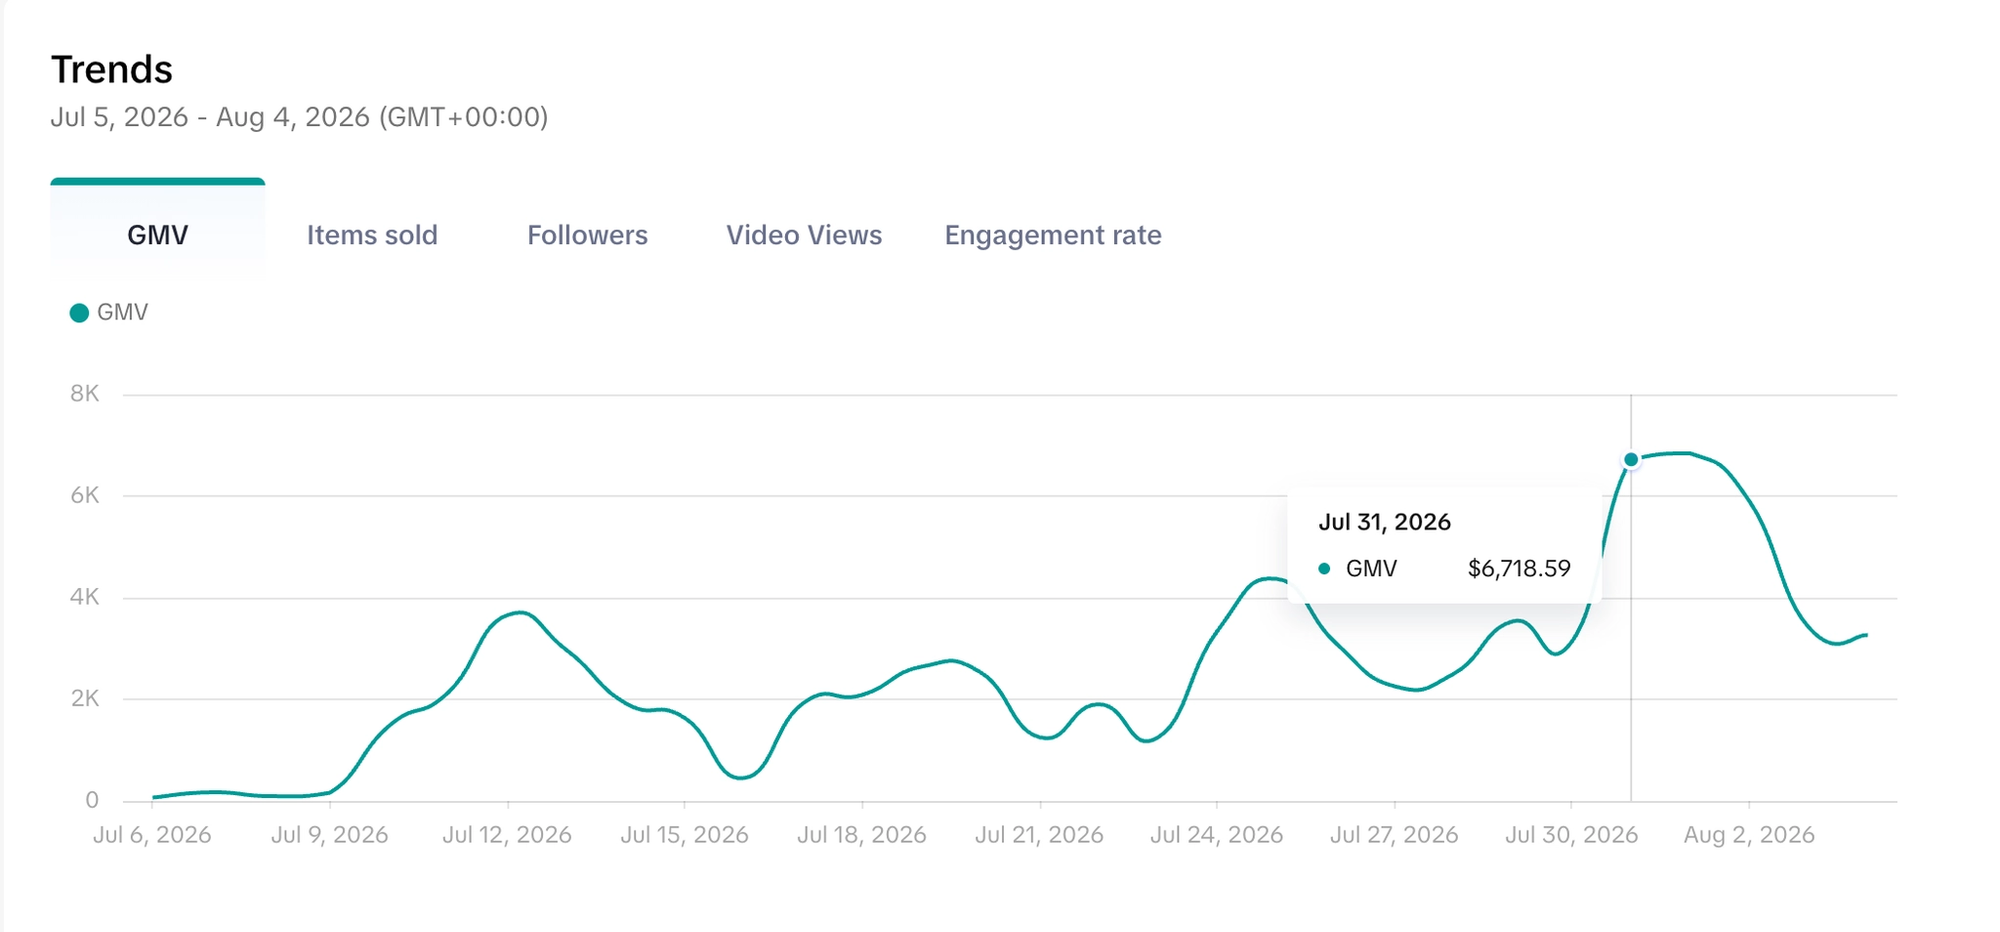2000x932 pixels.
Task: Click the Aug 2, 2026 axis label
Action: point(1749,835)
